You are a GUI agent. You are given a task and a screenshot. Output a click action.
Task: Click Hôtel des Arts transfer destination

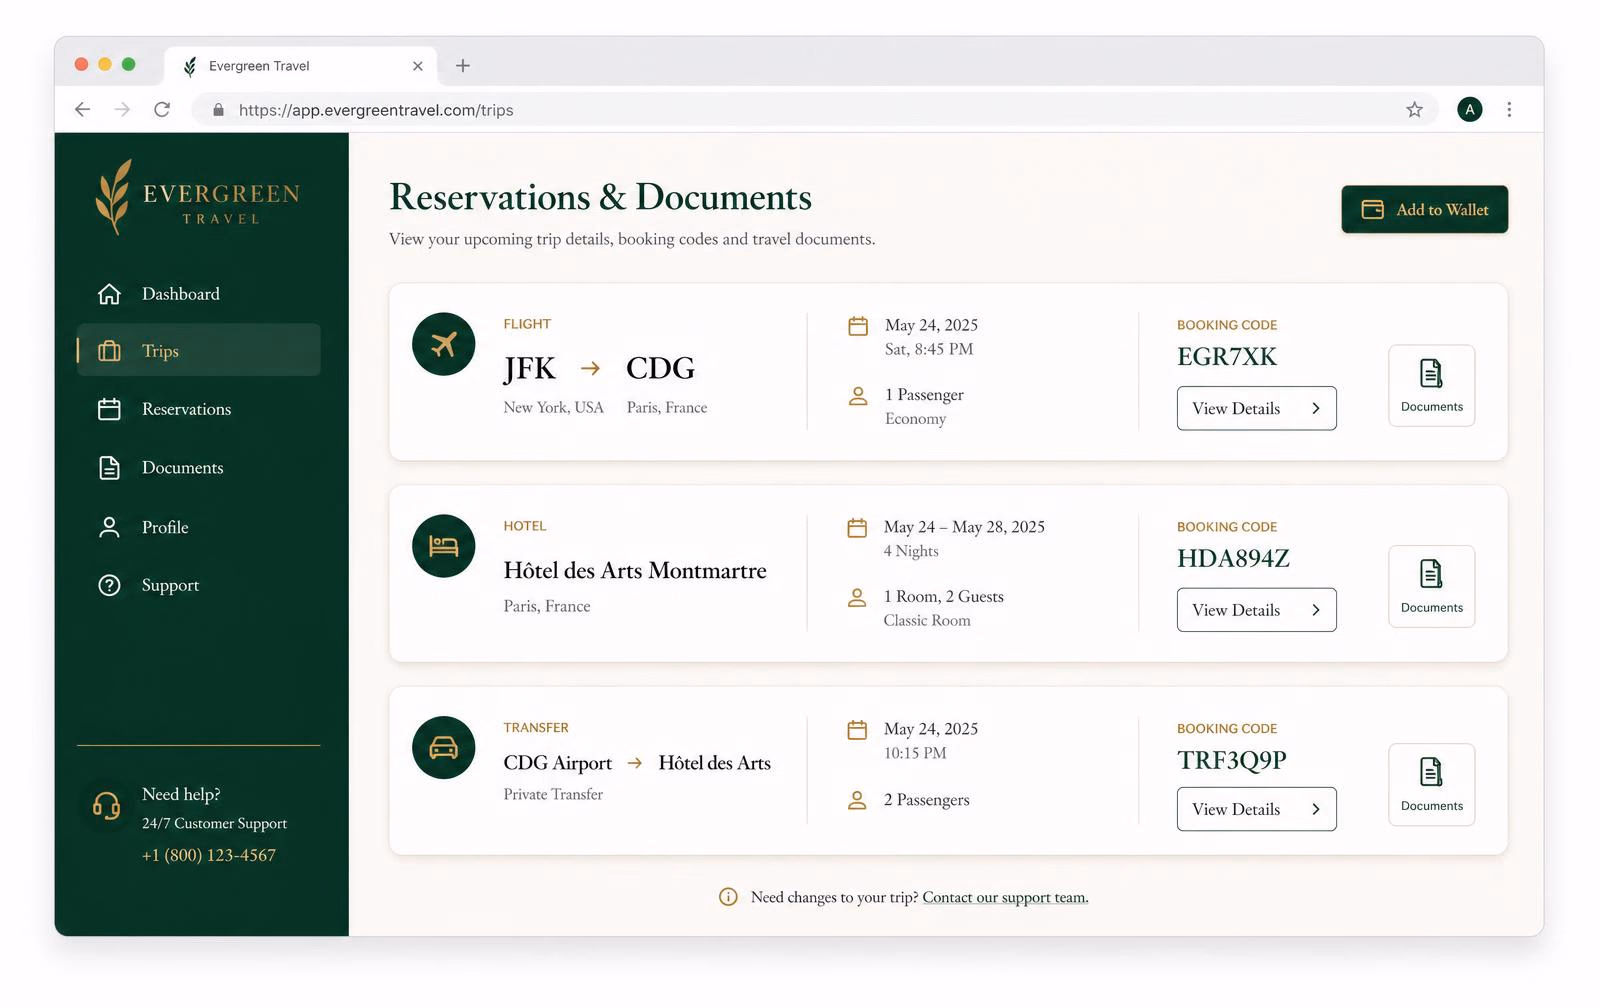click(715, 763)
